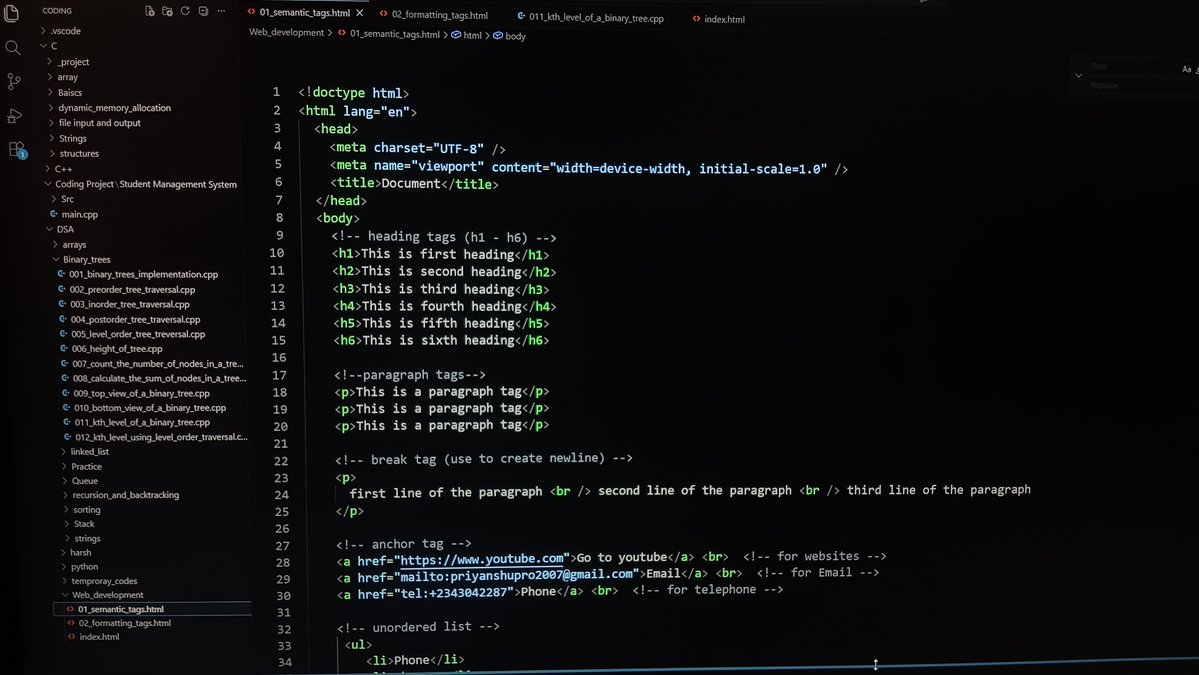Image resolution: width=1199 pixels, height=675 pixels.
Task: Follow the https://www.youtube.com link in code
Action: point(482,558)
